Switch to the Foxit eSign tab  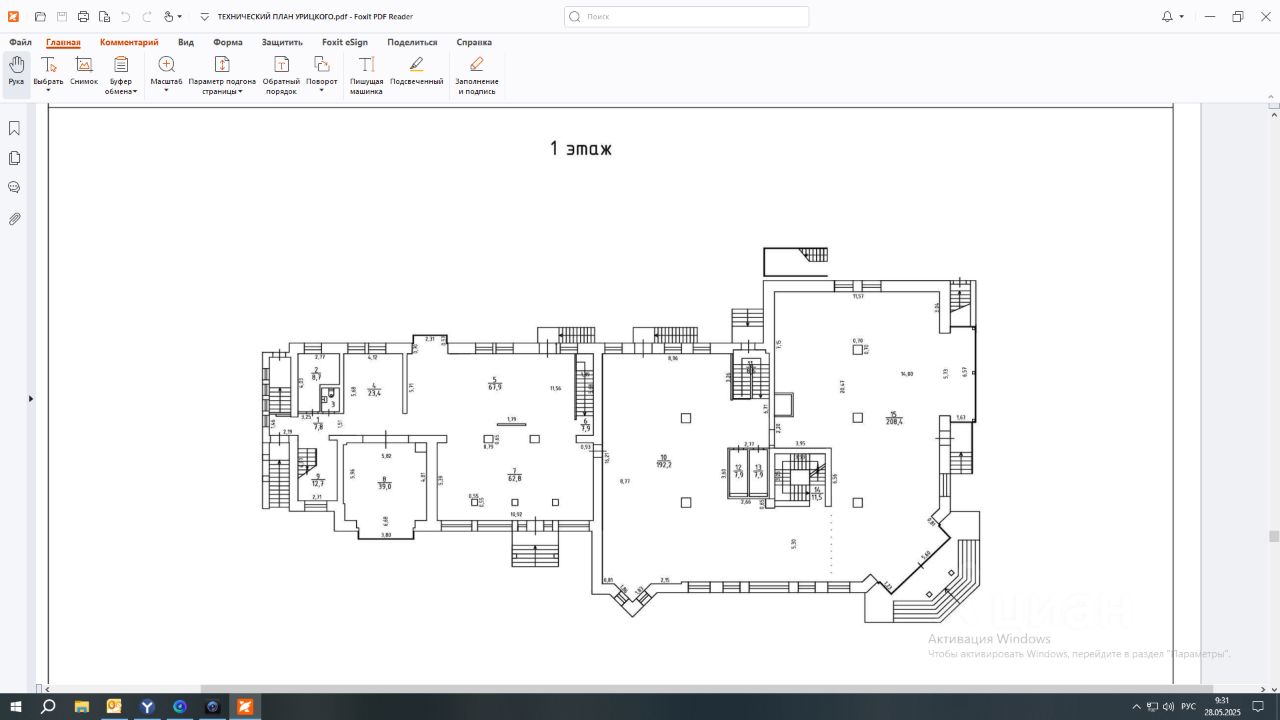click(345, 42)
